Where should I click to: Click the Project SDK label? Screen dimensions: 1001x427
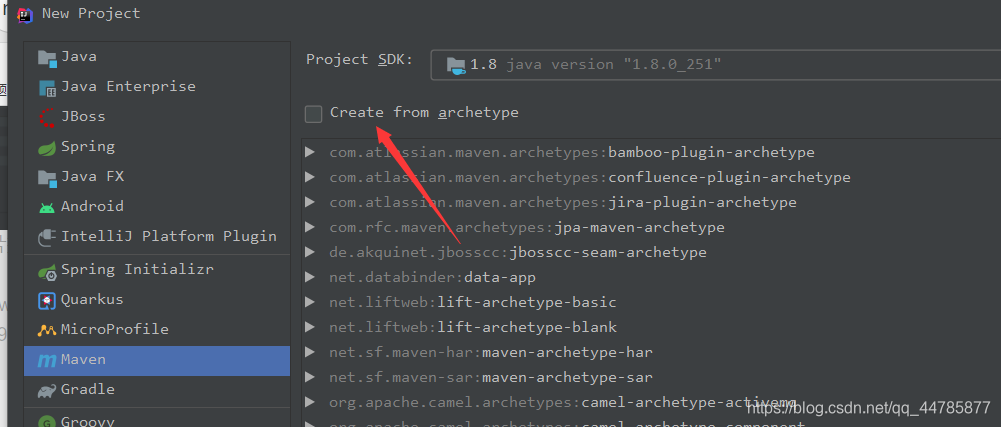pos(359,59)
